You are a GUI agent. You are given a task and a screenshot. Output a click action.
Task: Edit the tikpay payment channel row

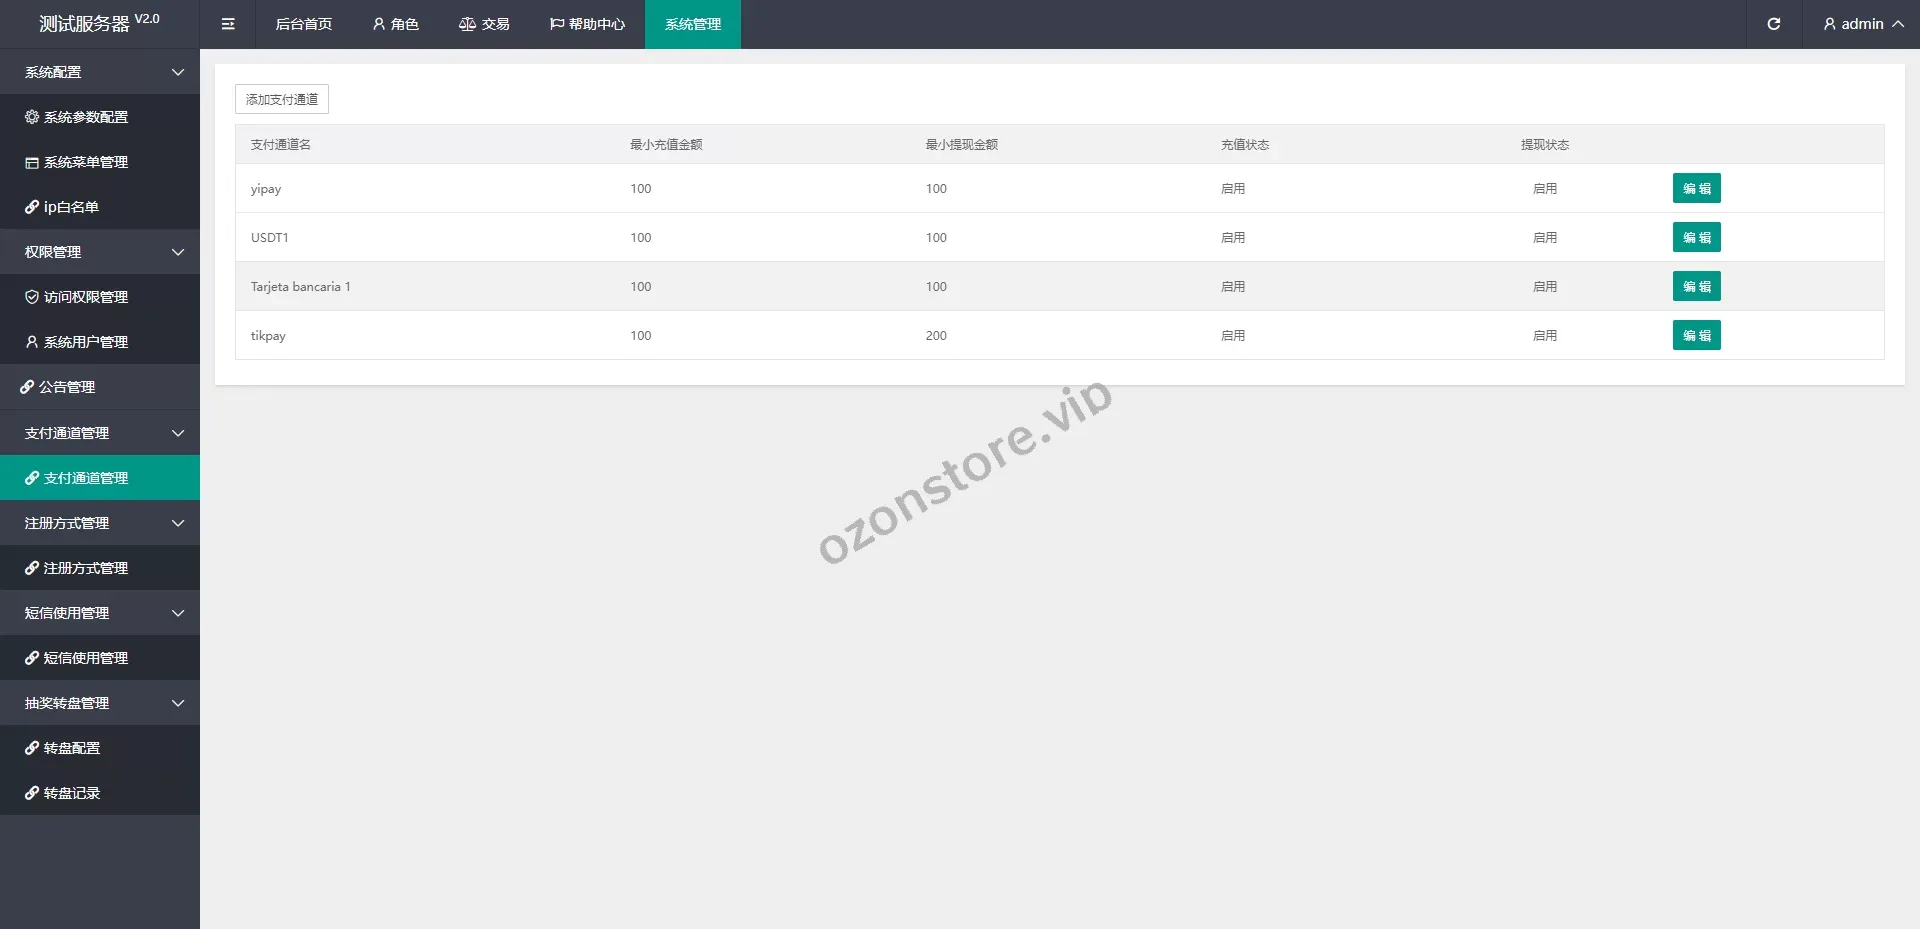coord(1696,335)
